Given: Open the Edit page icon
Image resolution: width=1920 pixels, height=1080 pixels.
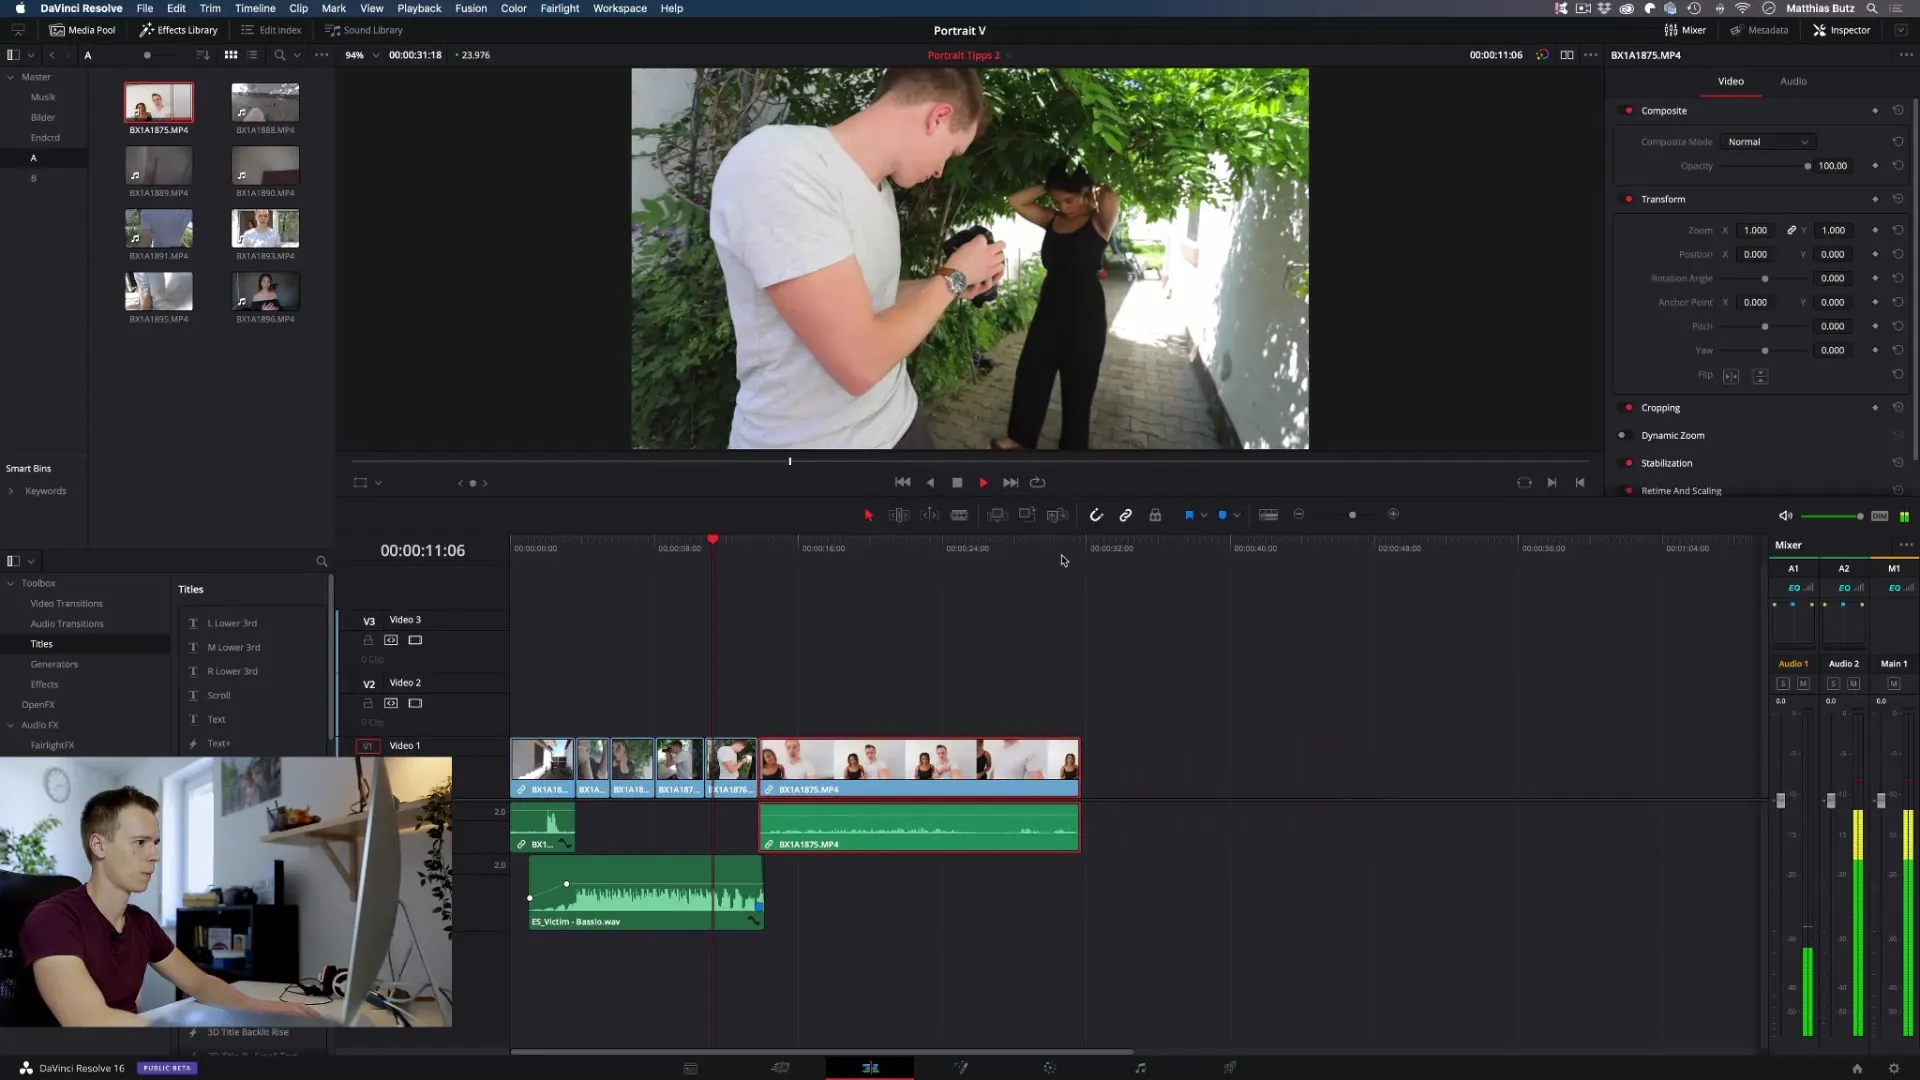Looking at the screenshot, I should pyautogui.click(x=870, y=1068).
